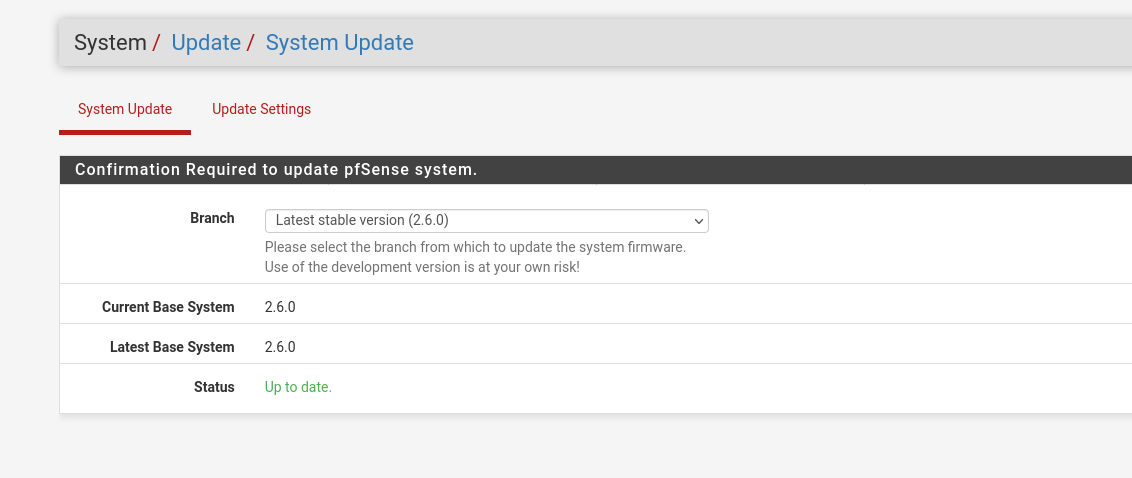Open the Update breadcrumb link

pos(206,43)
